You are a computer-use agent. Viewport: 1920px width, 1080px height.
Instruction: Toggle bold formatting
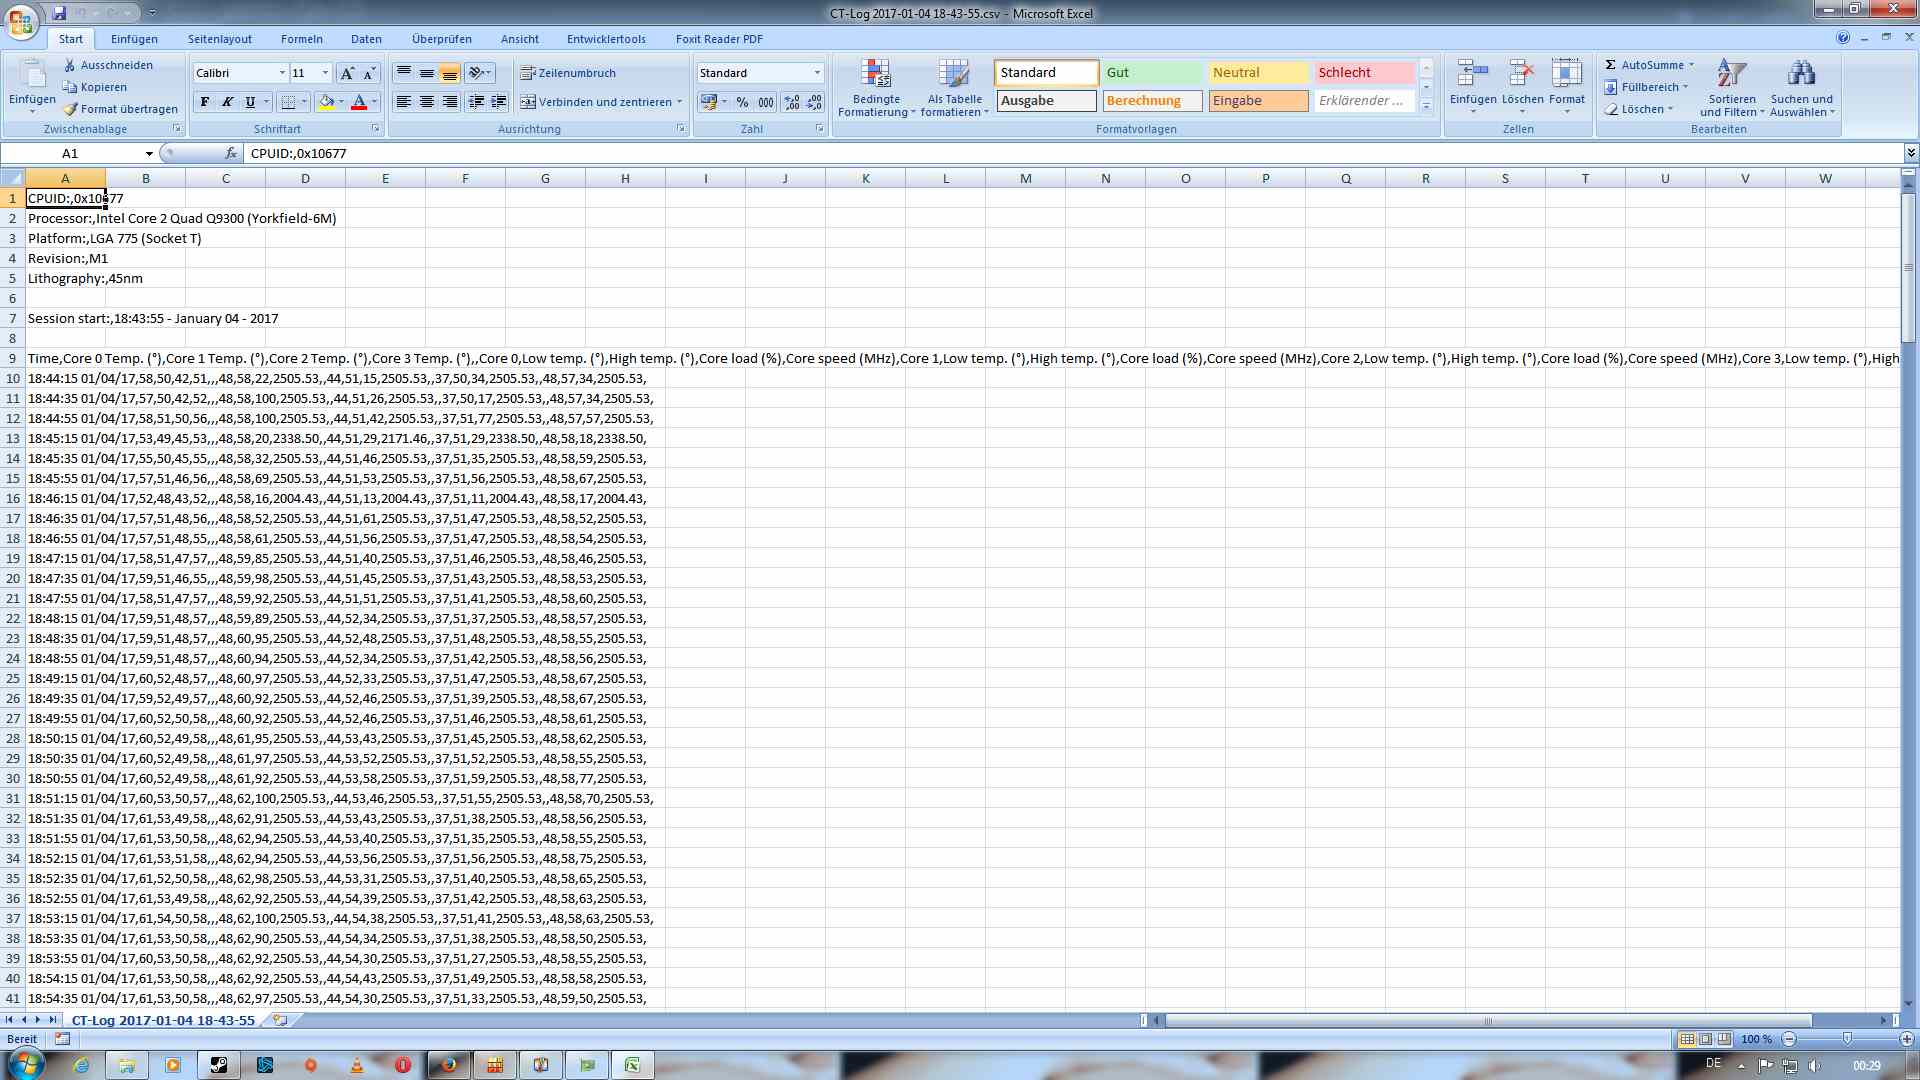pos(205,102)
